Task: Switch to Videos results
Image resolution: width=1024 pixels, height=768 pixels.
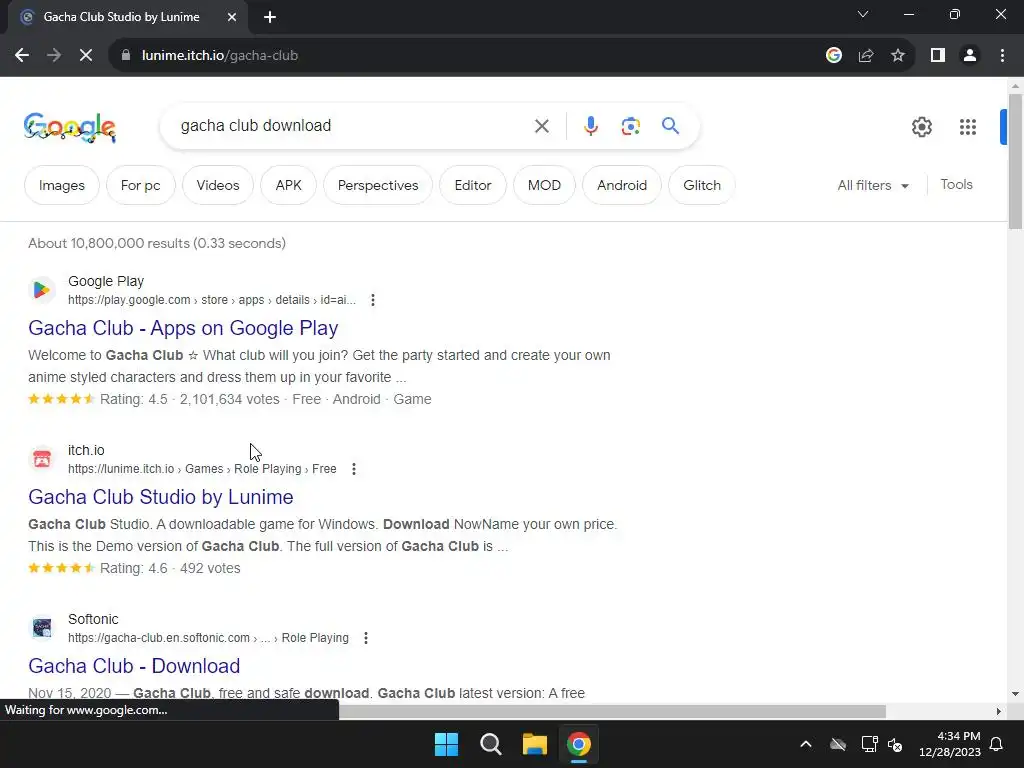Action: [x=217, y=185]
